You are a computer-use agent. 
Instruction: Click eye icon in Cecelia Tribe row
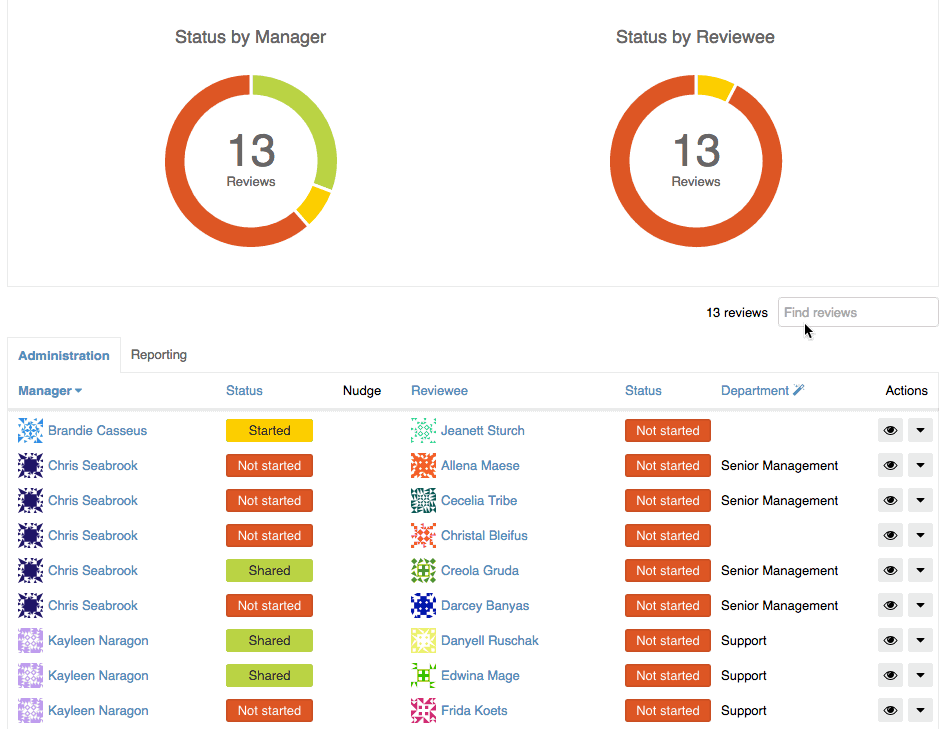point(890,501)
